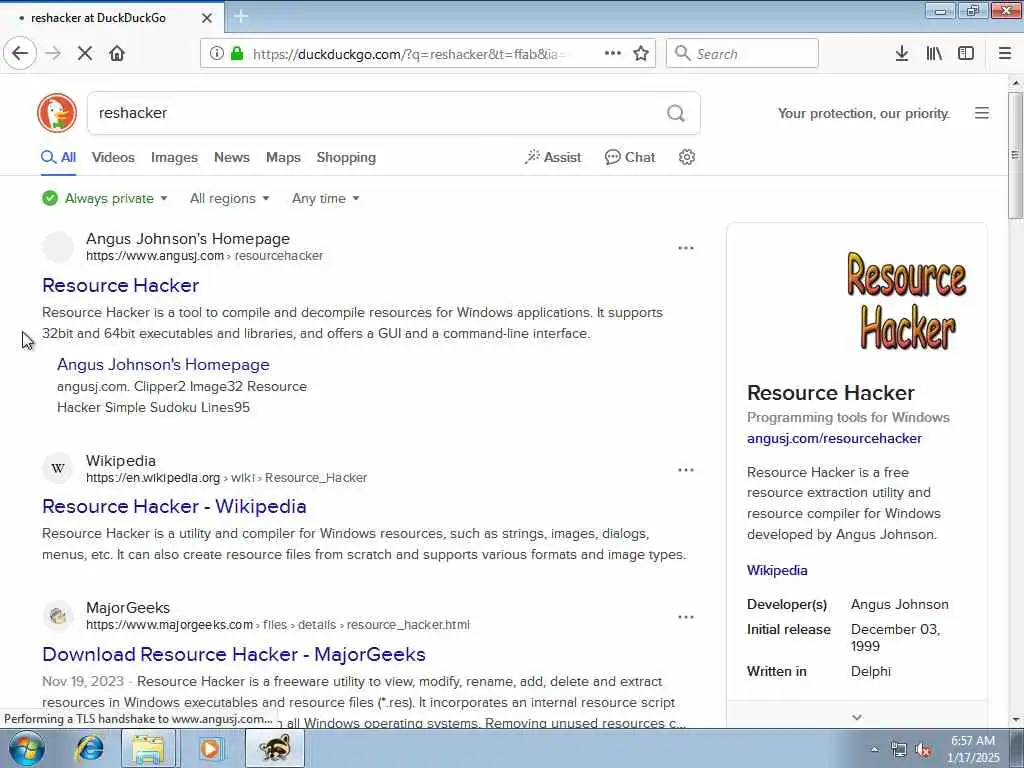Click the network icon in tray

[899, 750]
